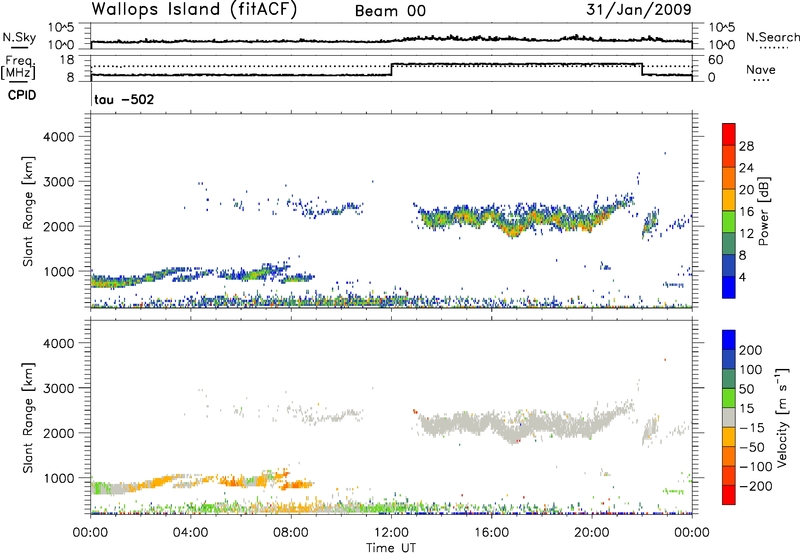Click the "-200" tick label on the Velocity colorbar
Screen dimensions: 800x554
(x=756, y=486)
